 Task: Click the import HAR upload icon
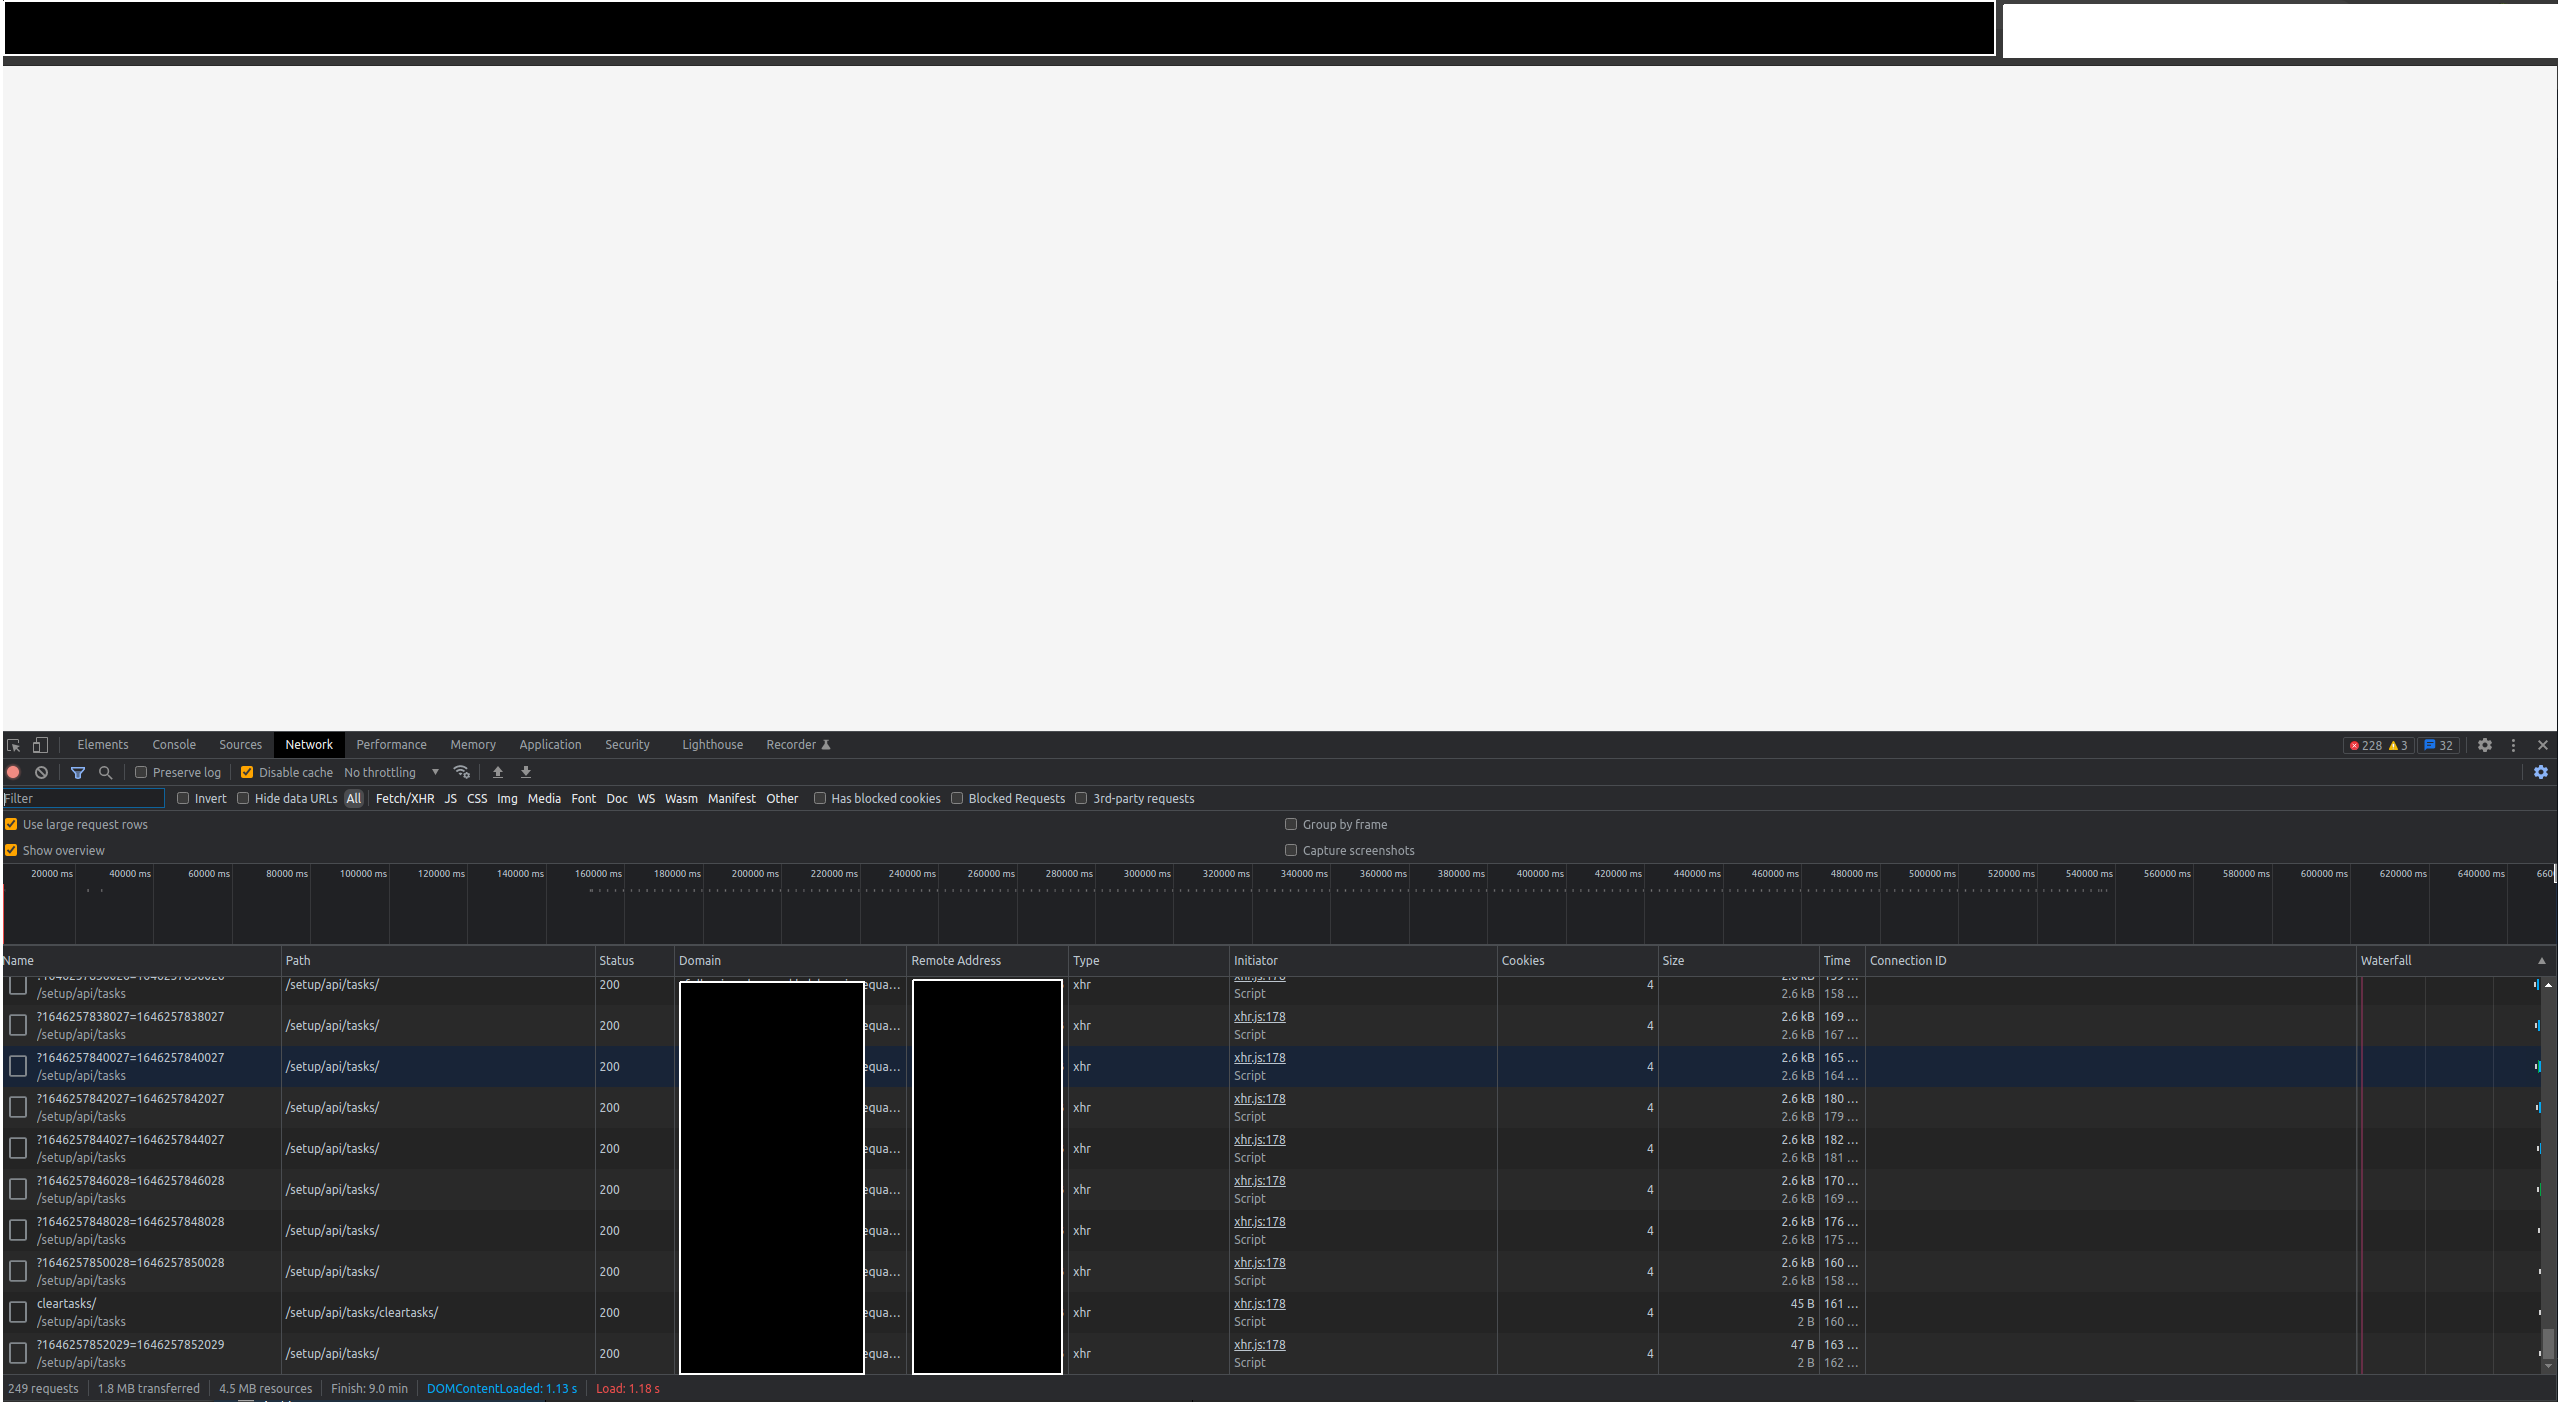click(x=498, y=772)
